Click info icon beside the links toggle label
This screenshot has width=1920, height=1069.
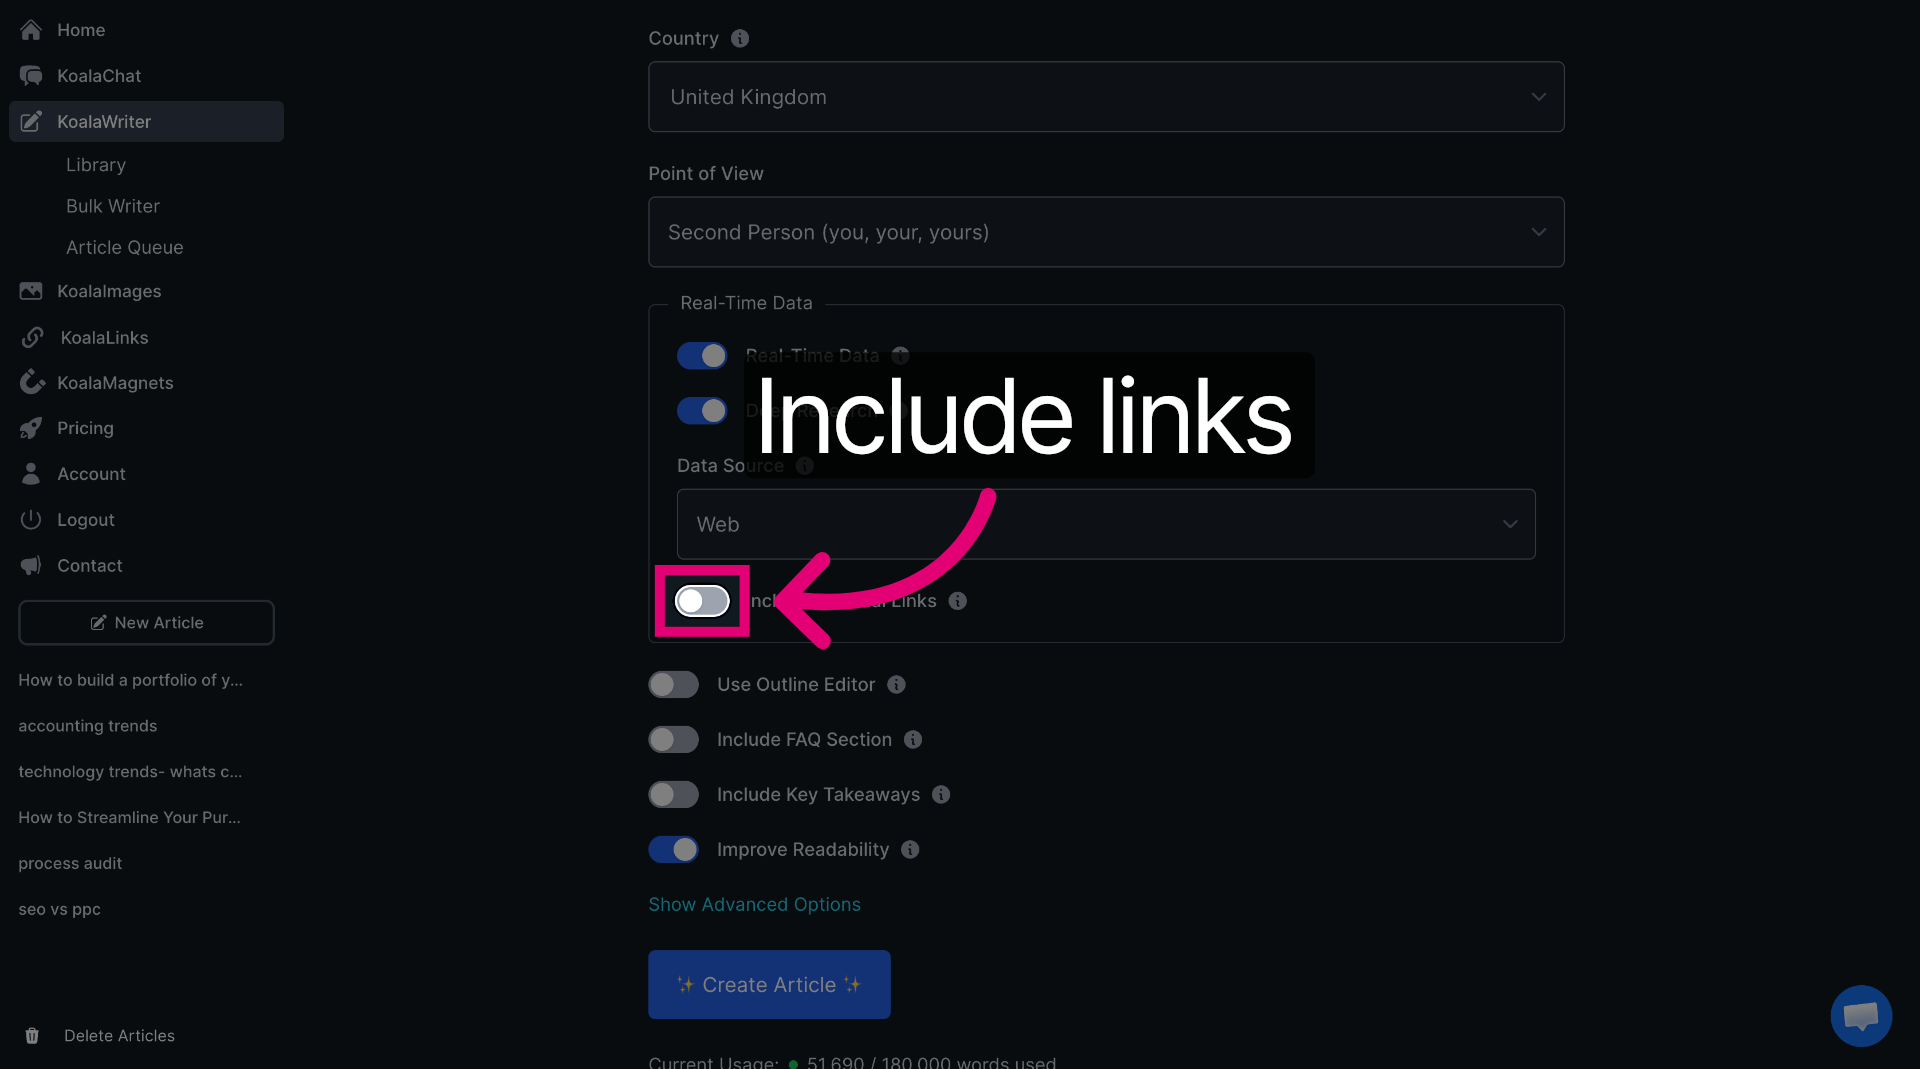tap(958, 601)
